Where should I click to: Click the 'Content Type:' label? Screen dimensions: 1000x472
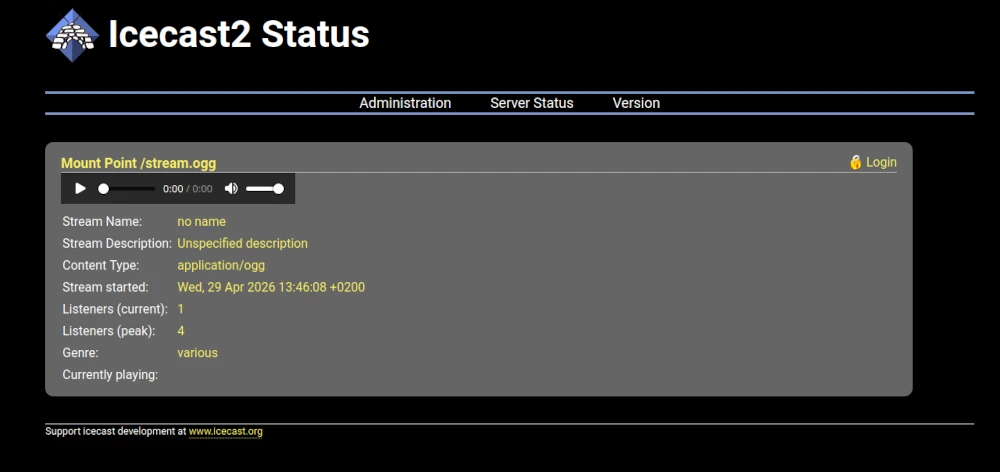tap(101, 265)
